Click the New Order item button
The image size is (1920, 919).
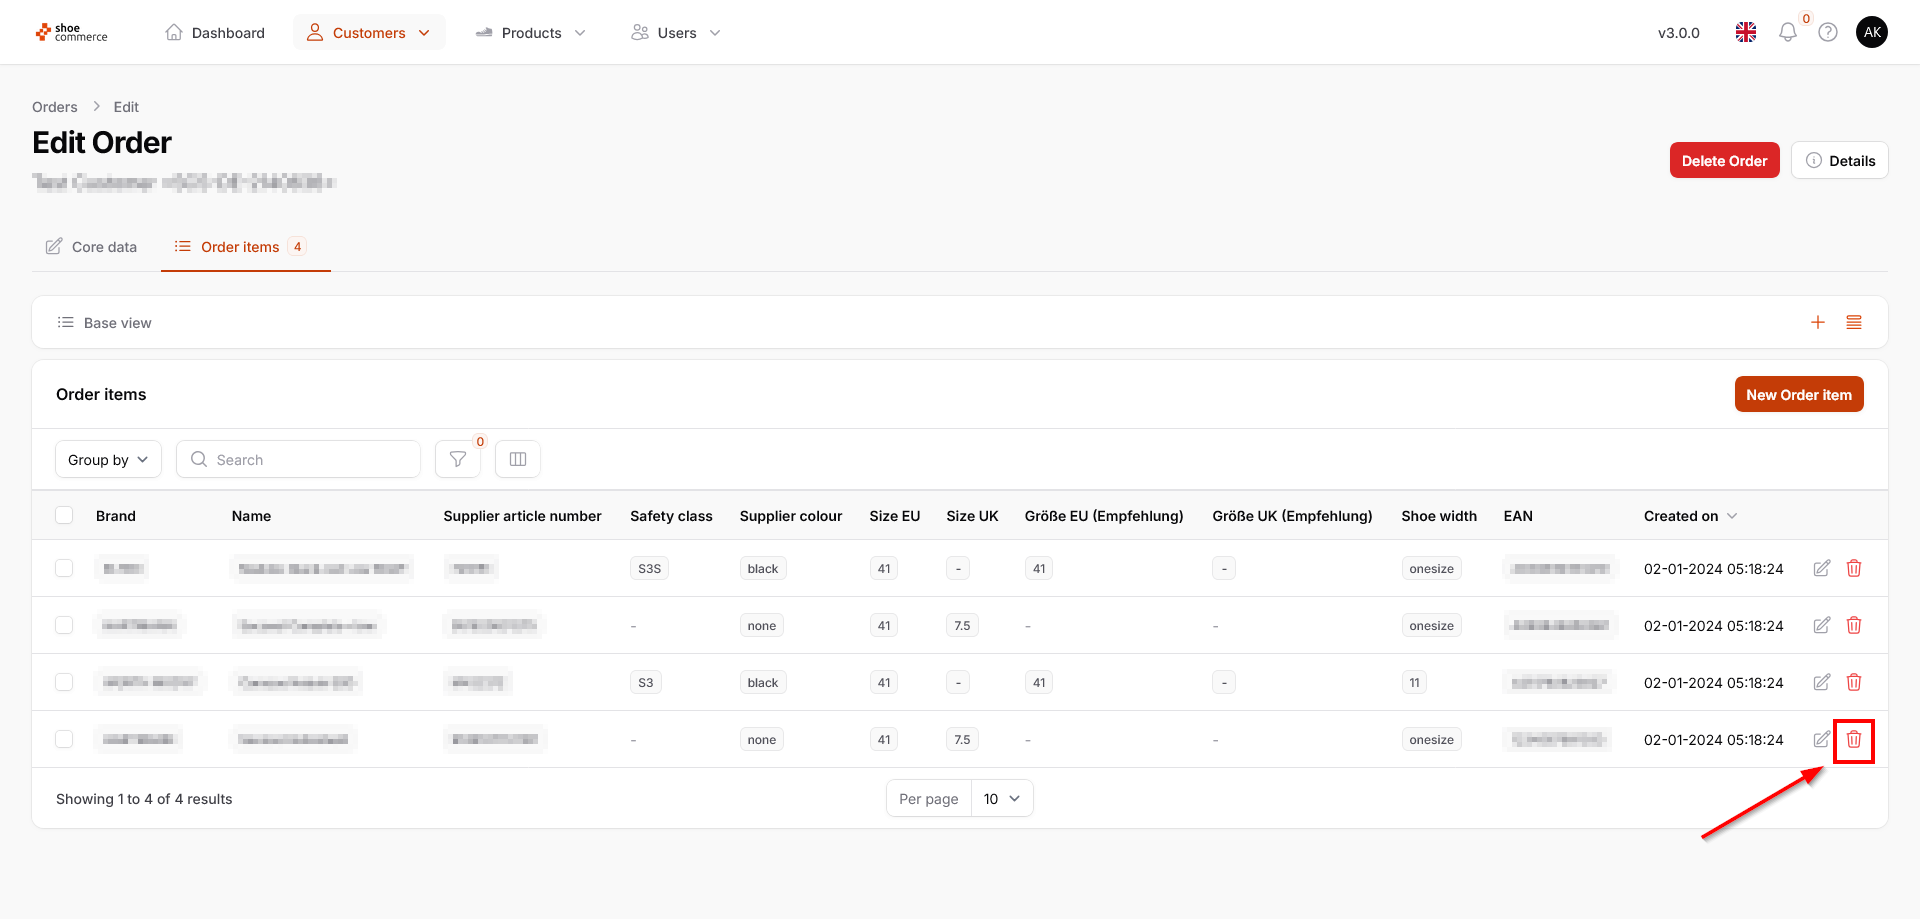1798,395
